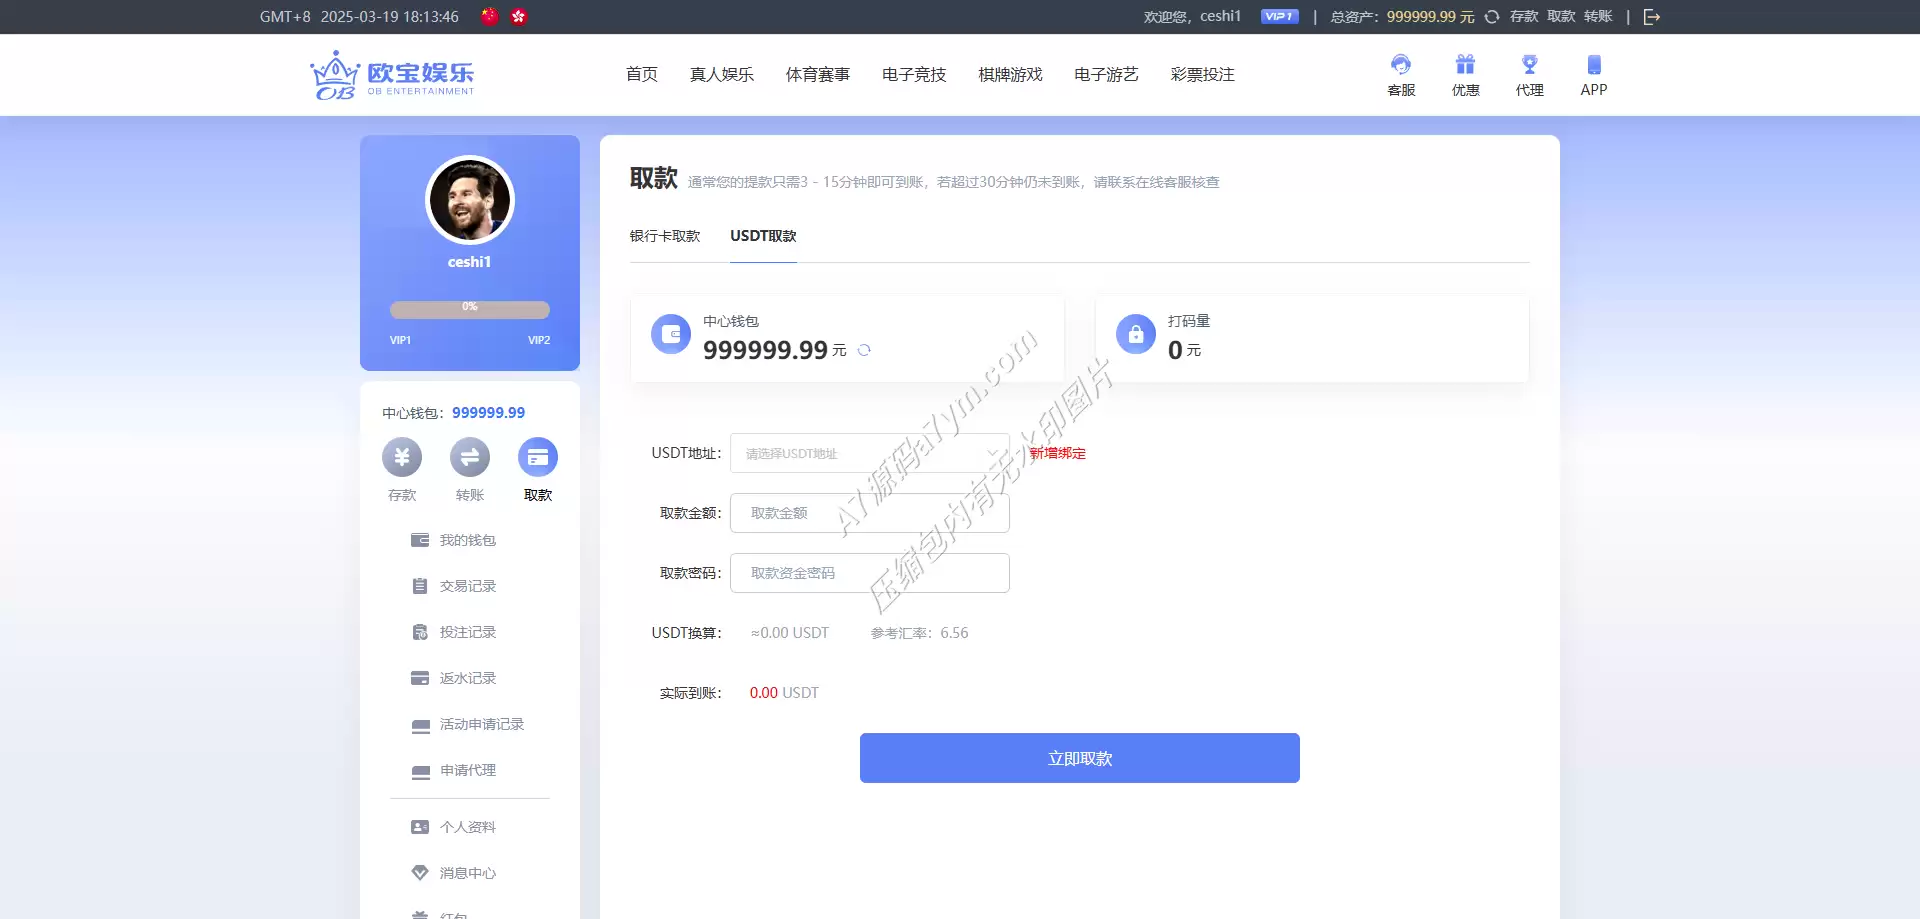Click the VIP progress bar showing 0%
Viewport: 1920px width, 919px height.
pos(470,309)
